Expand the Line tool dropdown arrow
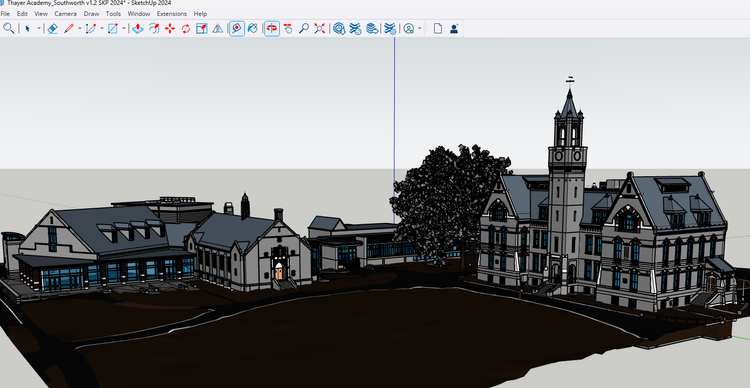The height and width of the screenshot is (388, 750). 79,29
